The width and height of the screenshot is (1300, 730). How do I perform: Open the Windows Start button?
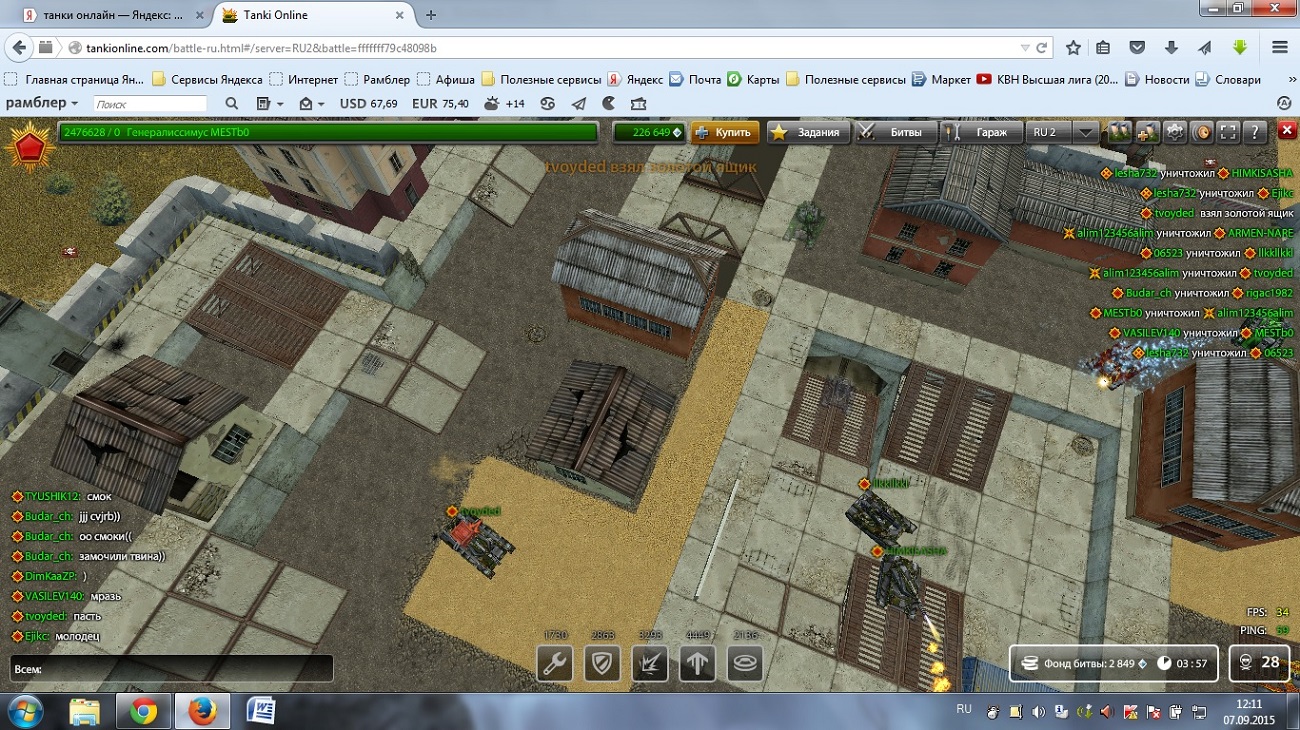pos(26,711)
